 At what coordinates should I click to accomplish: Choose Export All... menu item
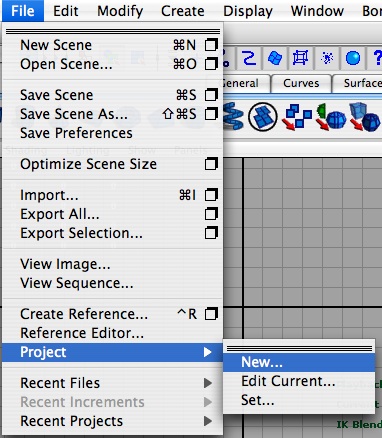113,214
